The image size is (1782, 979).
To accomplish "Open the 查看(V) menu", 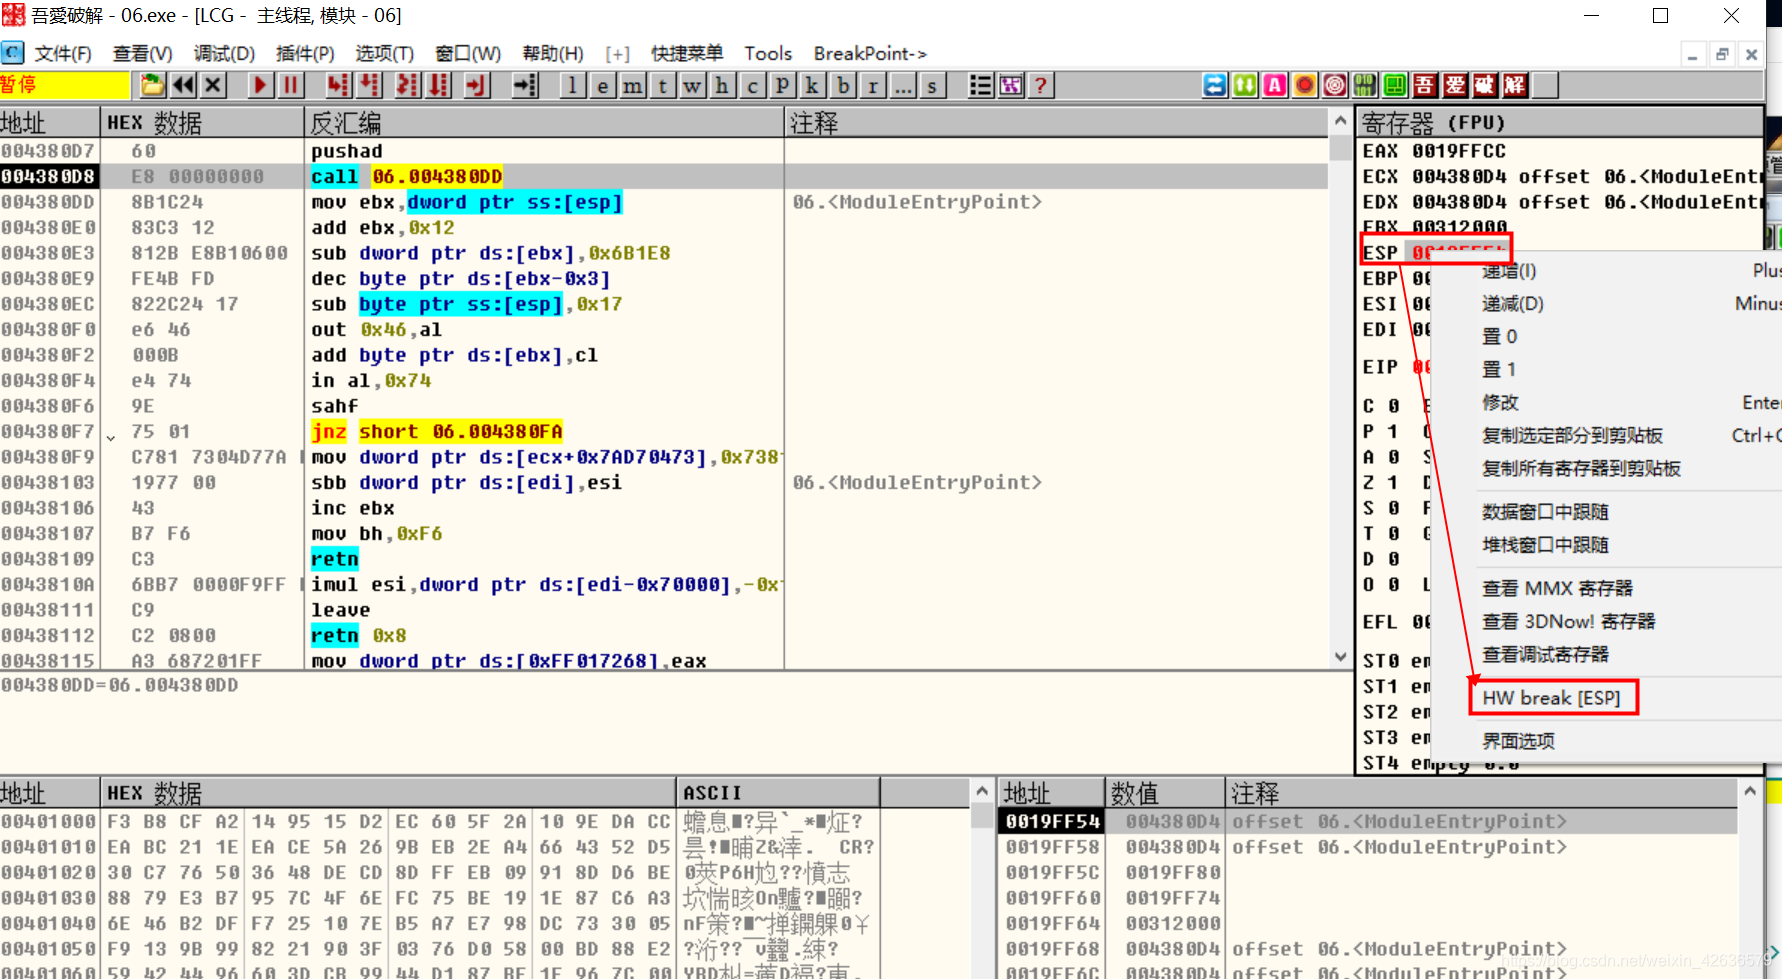I will pyautogui.click(x=143, y=53).
